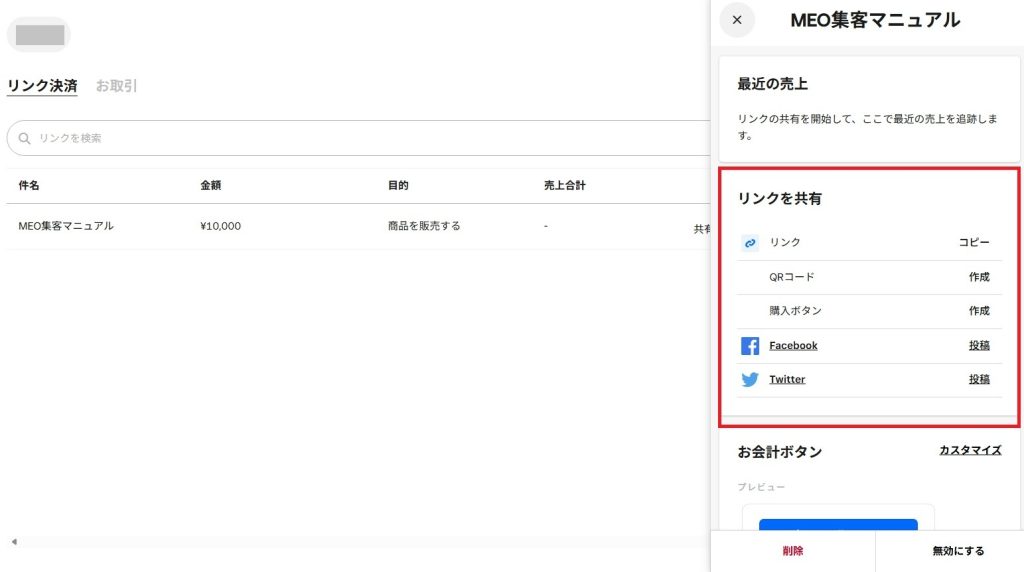Switch to the リンク決済 tab

coord(42,86)
